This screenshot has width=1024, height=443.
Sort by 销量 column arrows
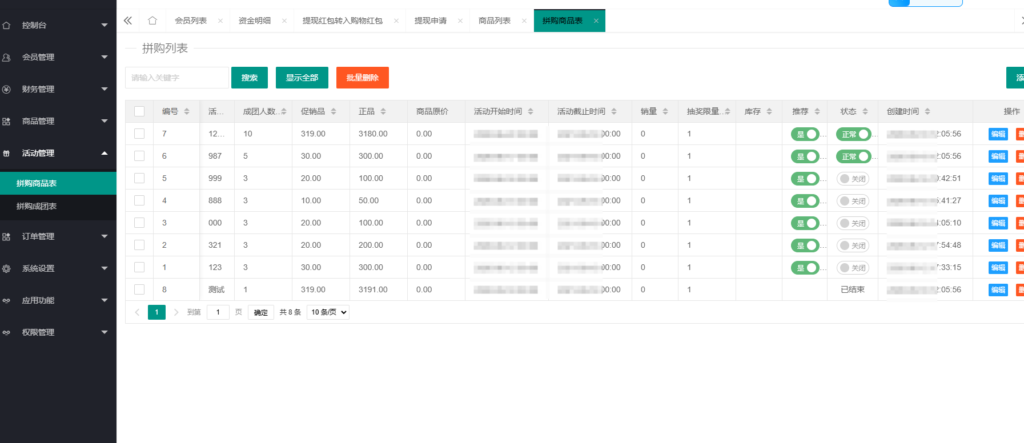[x=665, y=112]
